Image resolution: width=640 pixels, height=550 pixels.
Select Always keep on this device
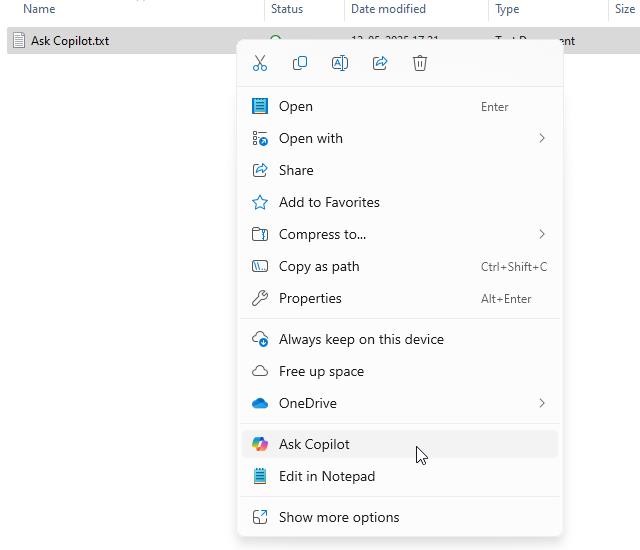point(400,339)
